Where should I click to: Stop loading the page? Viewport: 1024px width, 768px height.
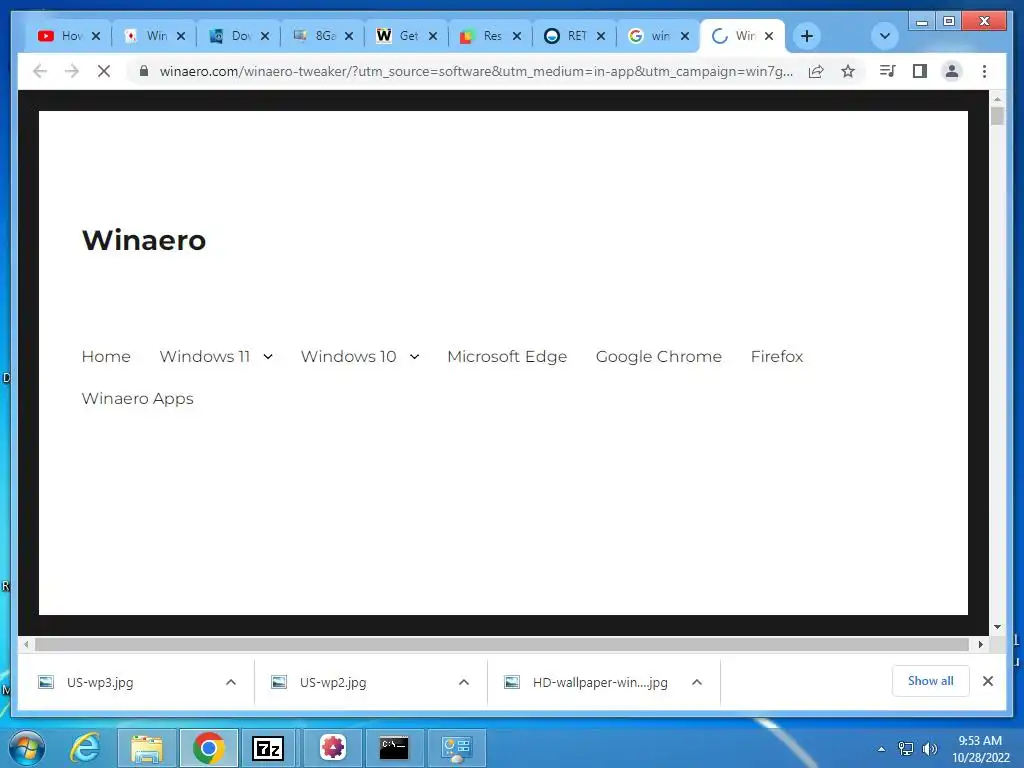pyautogui.click(x=104, y=71)
